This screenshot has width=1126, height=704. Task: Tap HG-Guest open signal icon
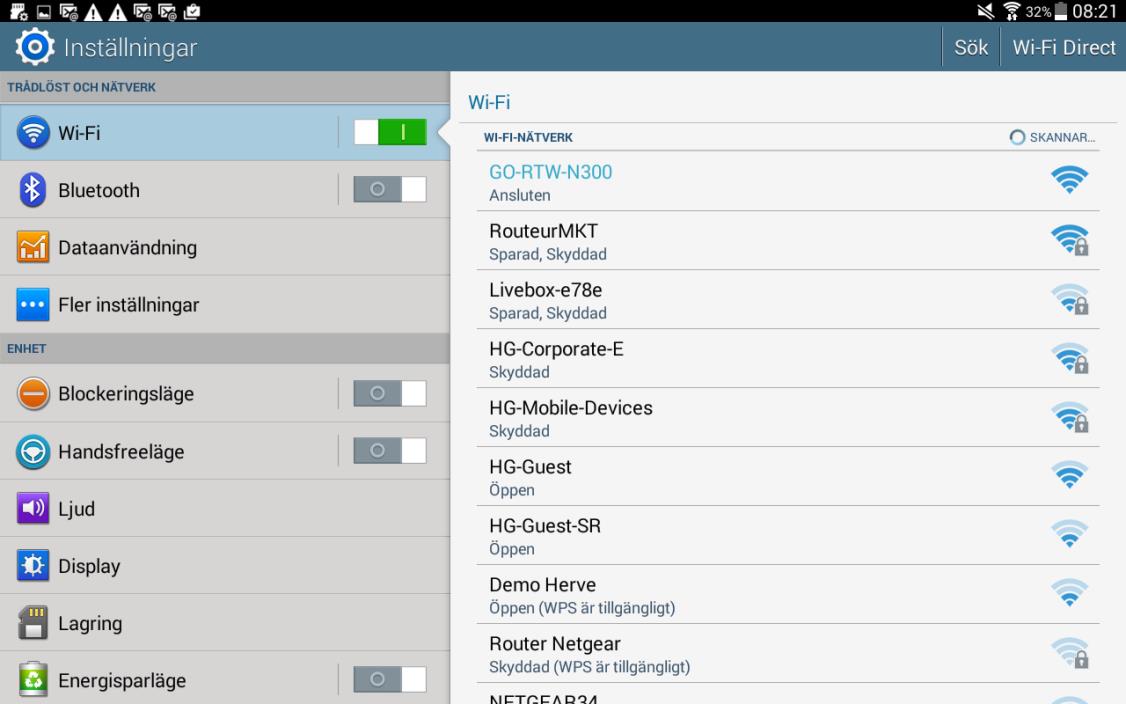[x=1069, y=475]
